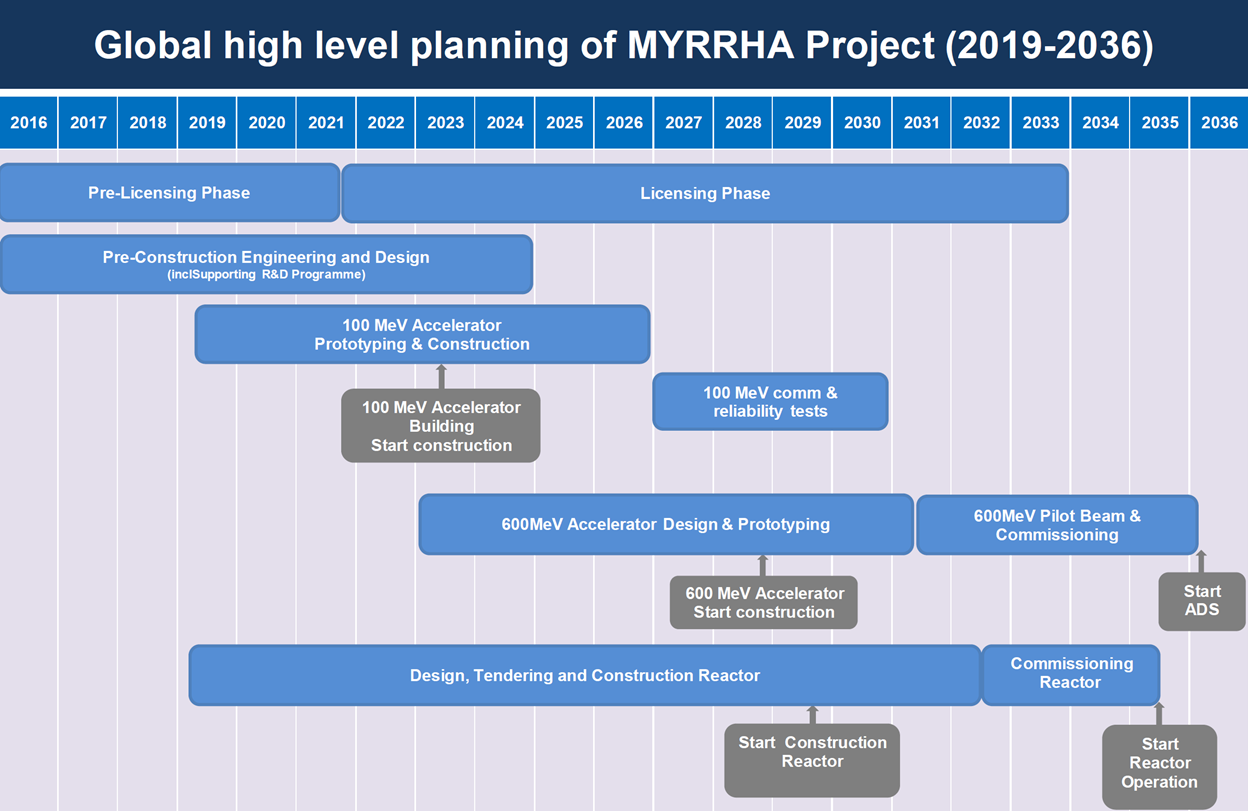Screen dimensions: 1248x811
Task: Click 600MeV Pilot Beam & Commissioning bar
Action: click(x=1057, y=524)
